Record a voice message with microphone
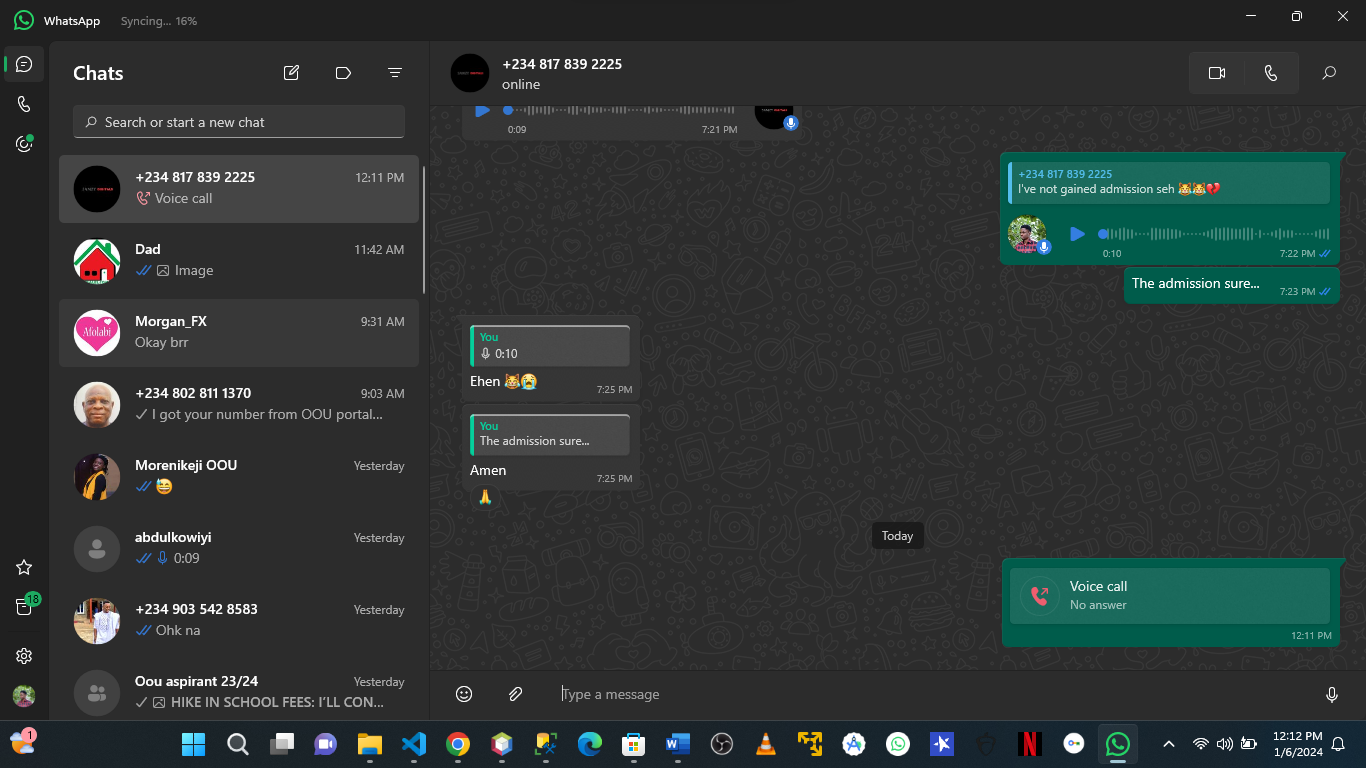This screenshot has height=768, width=1366. (x=1331, y=694)
